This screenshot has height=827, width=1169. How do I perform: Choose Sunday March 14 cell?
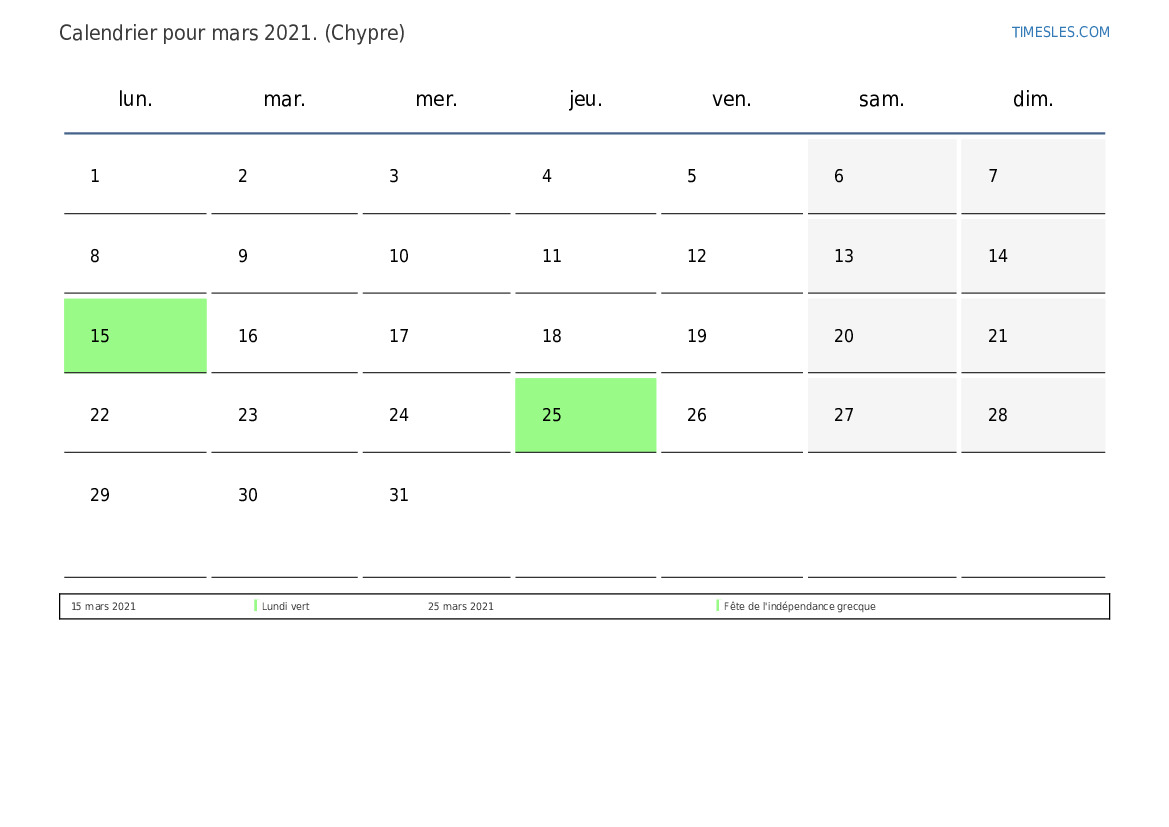pos(1033,256)
